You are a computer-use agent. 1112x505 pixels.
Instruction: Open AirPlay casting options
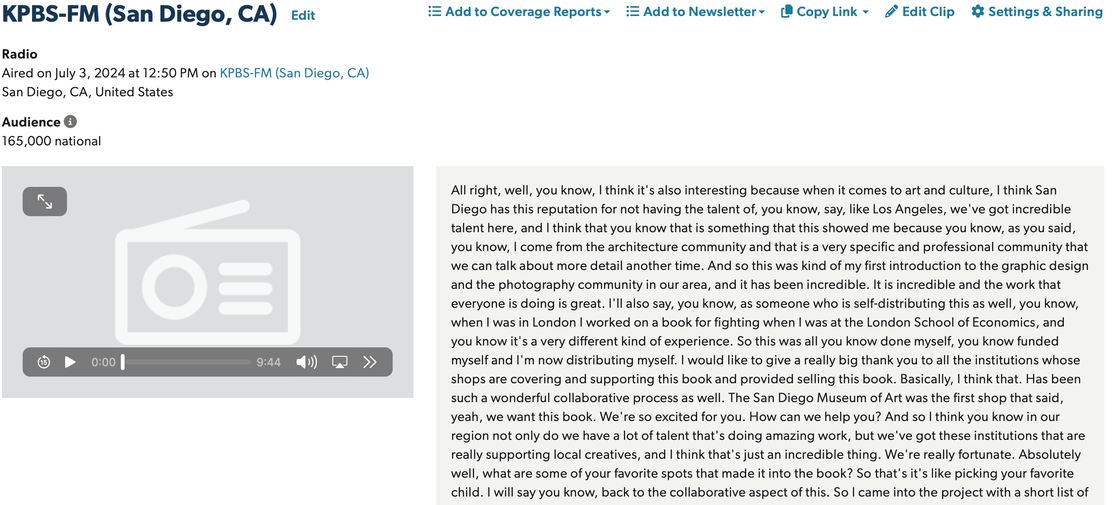coord(340,362)
